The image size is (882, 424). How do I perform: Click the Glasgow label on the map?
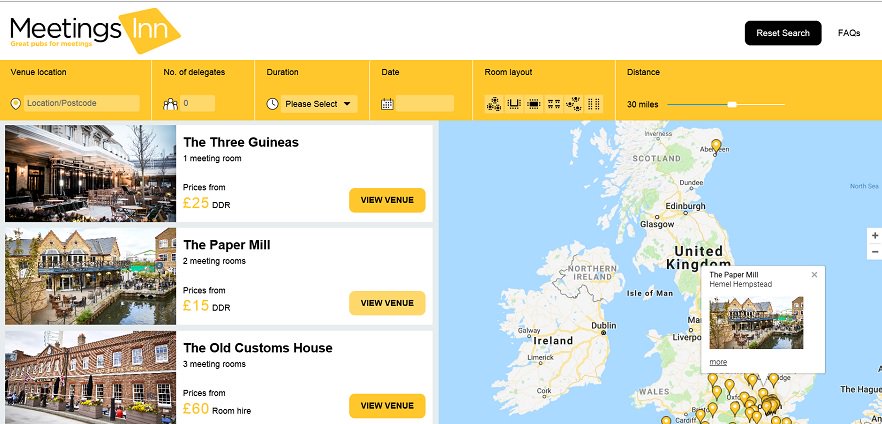pyautogui.click(x=657, y=224)
